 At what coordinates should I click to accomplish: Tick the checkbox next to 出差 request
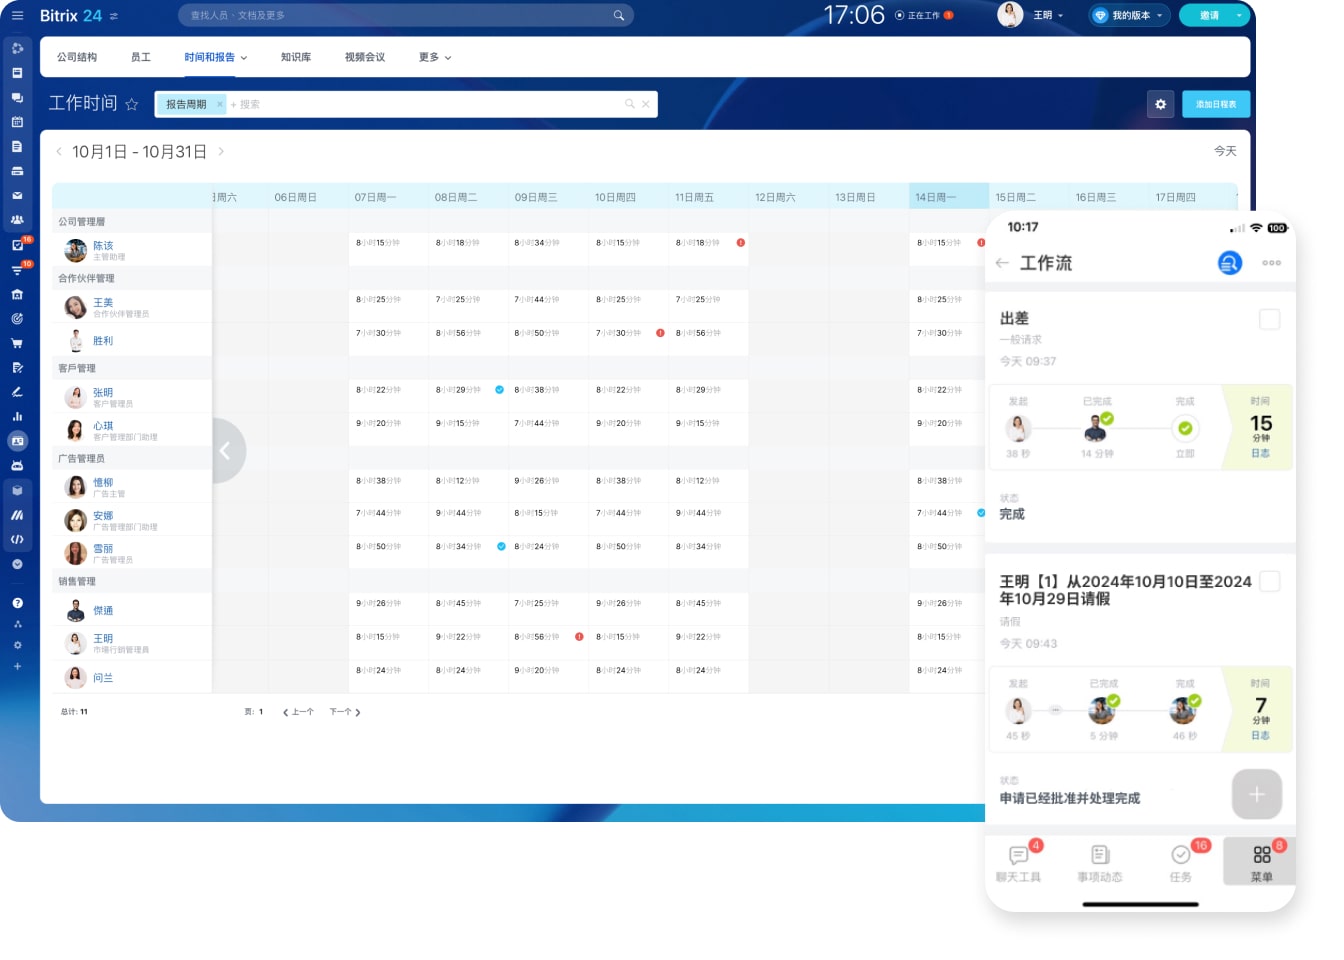tap(1269, 319)
